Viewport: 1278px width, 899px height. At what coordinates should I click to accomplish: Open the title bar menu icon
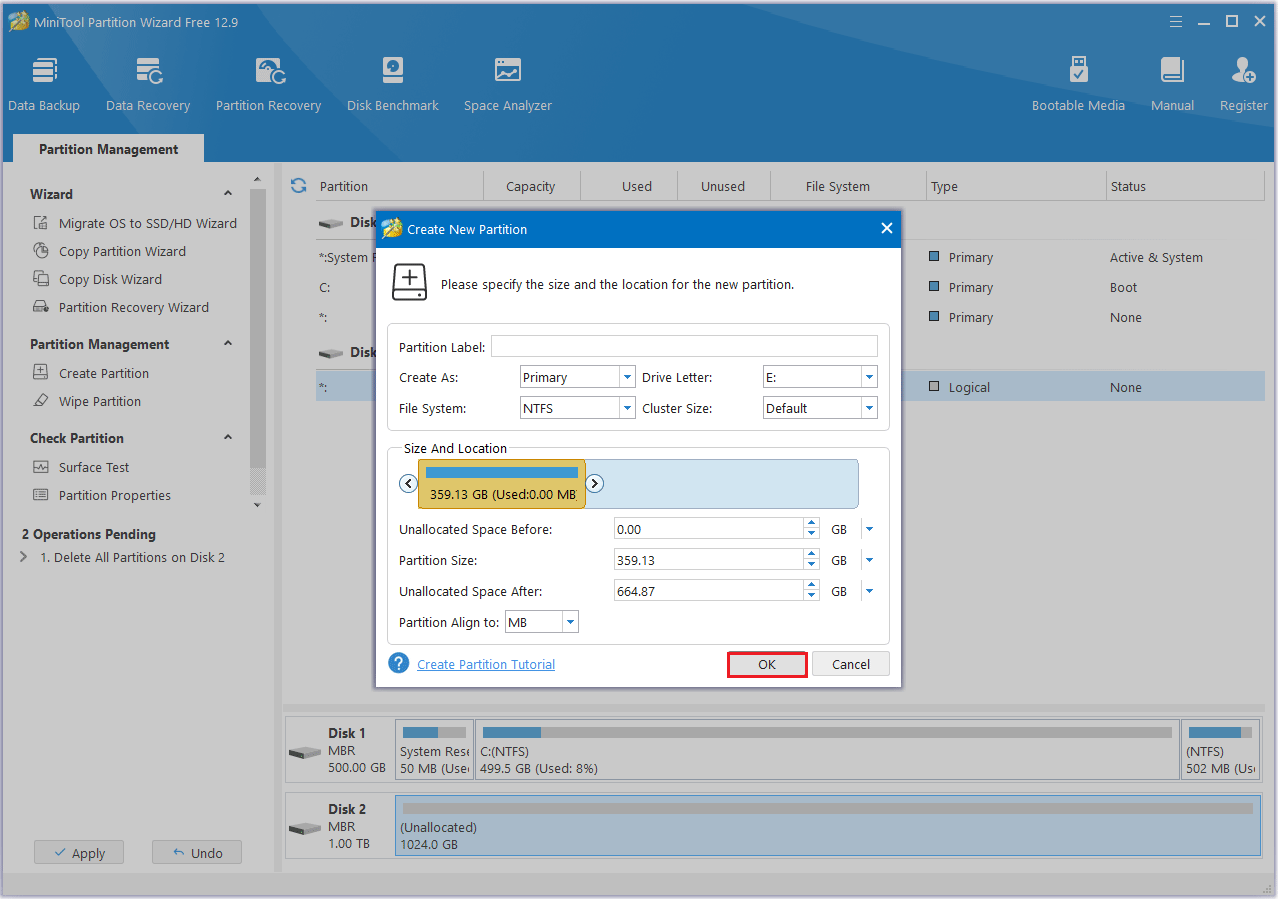pos(1177,21)
